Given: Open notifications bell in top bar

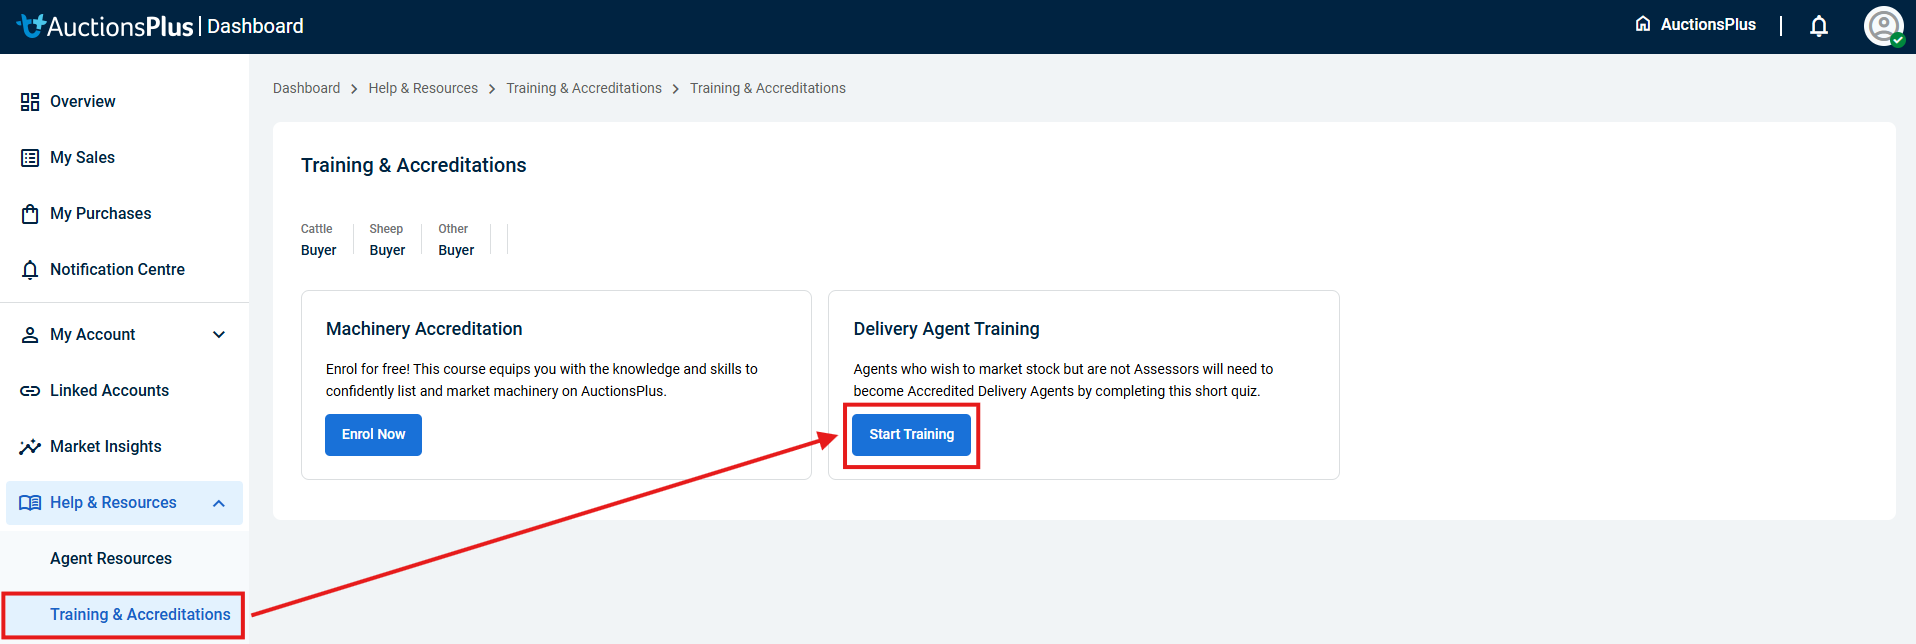Looking at the screenshot, I should click(x=1818, y=26).
